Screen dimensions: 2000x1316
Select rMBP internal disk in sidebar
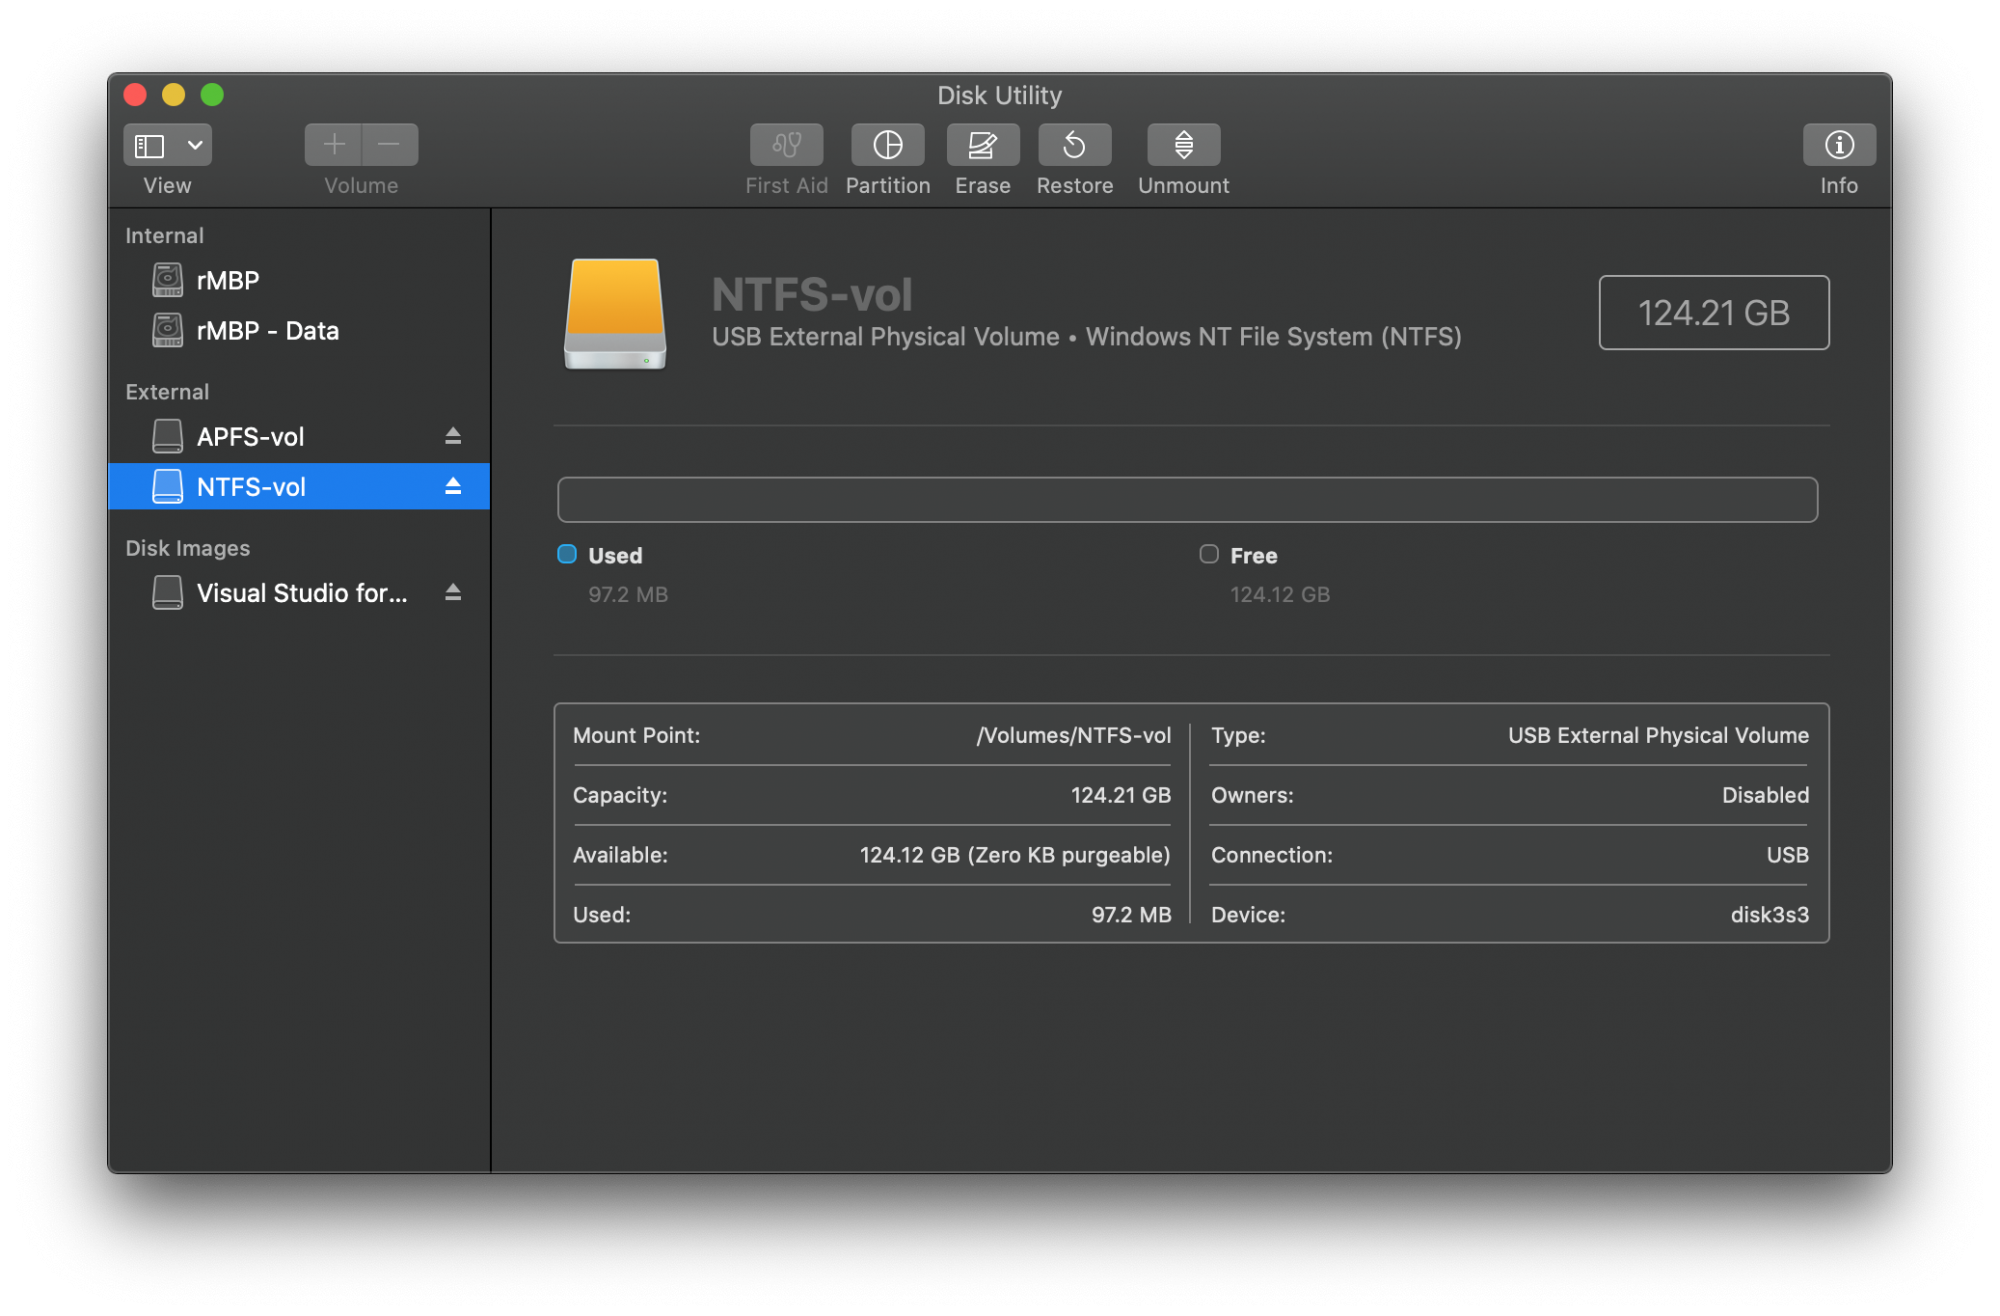point(228,281)
